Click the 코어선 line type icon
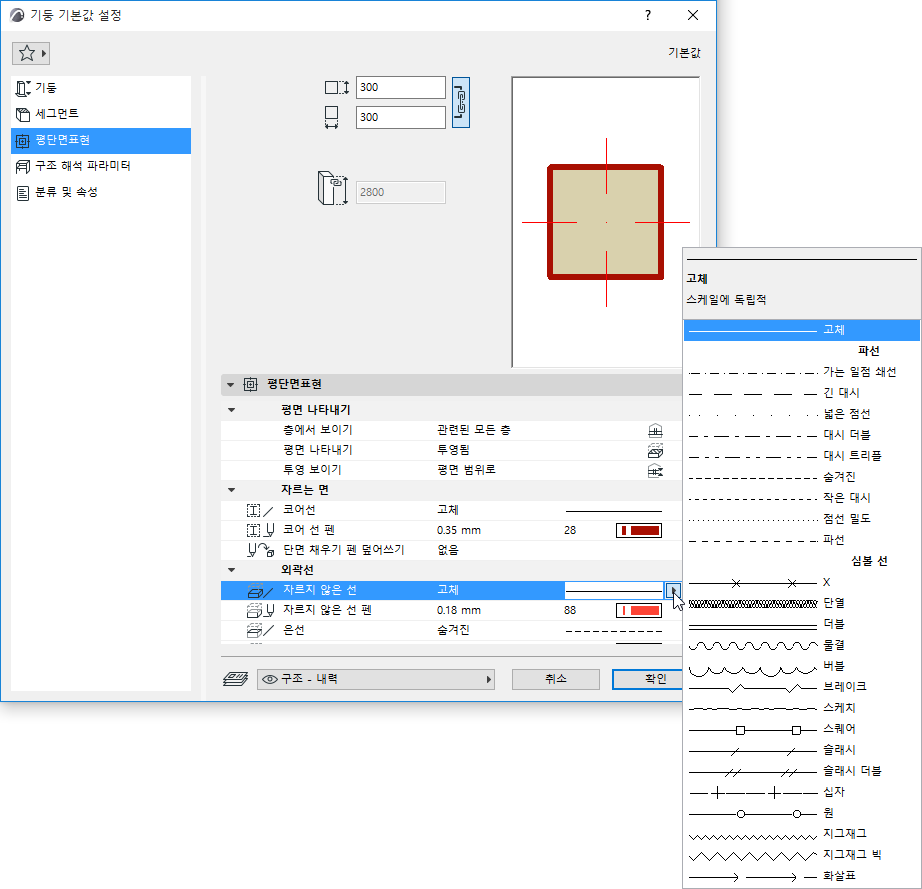The image size is (922, 889). coord(260,510)
